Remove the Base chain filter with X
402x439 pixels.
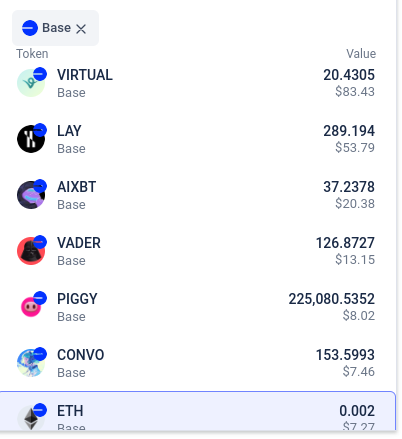coord(81,29)
